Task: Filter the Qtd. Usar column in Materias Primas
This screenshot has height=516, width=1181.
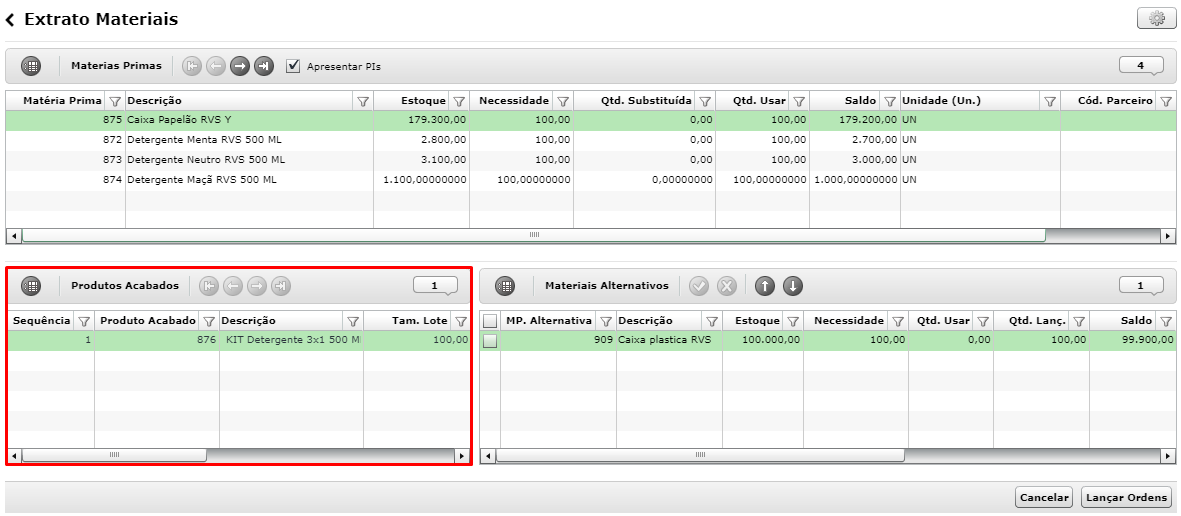Action: 799,101
